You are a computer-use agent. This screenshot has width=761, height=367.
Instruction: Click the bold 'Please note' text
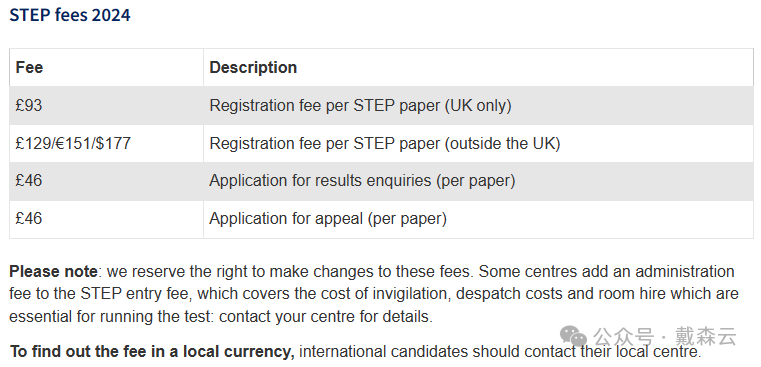[53, 271]
